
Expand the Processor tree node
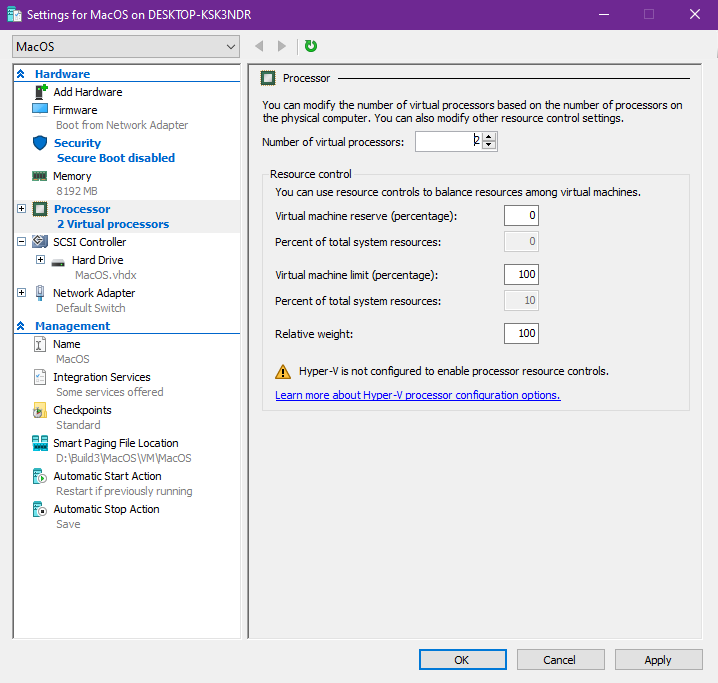pos(22,209)
